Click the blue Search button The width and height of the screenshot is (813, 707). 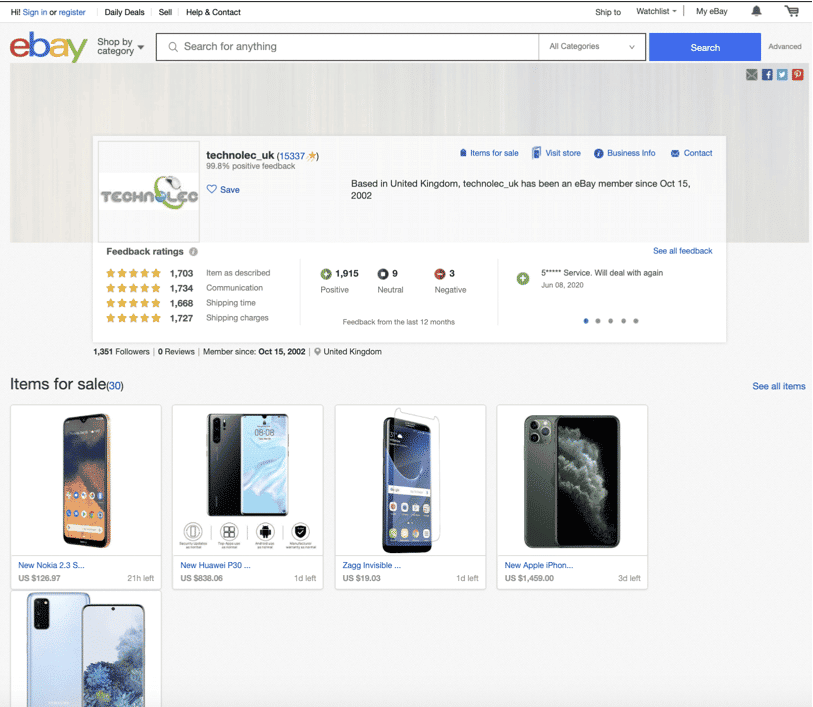705,47
